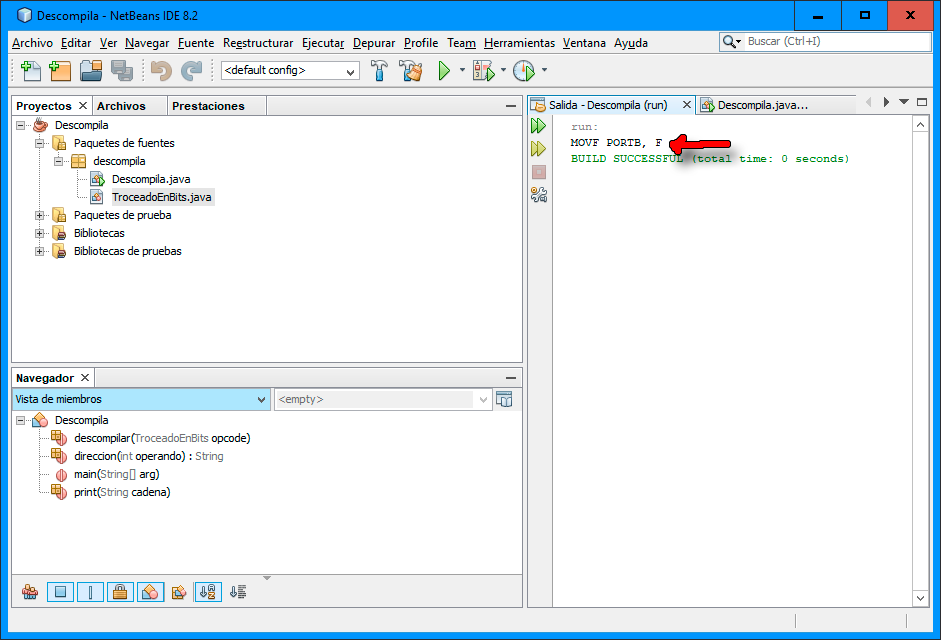The width and height of the screenshot is (941, 640).
Task: Click the Re-run double arrow in output
Action: [x=538, y=125]
